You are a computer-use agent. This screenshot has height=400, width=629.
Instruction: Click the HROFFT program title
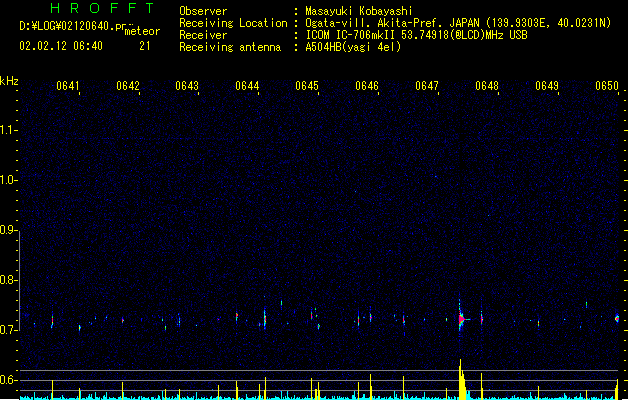pos(103,8)
